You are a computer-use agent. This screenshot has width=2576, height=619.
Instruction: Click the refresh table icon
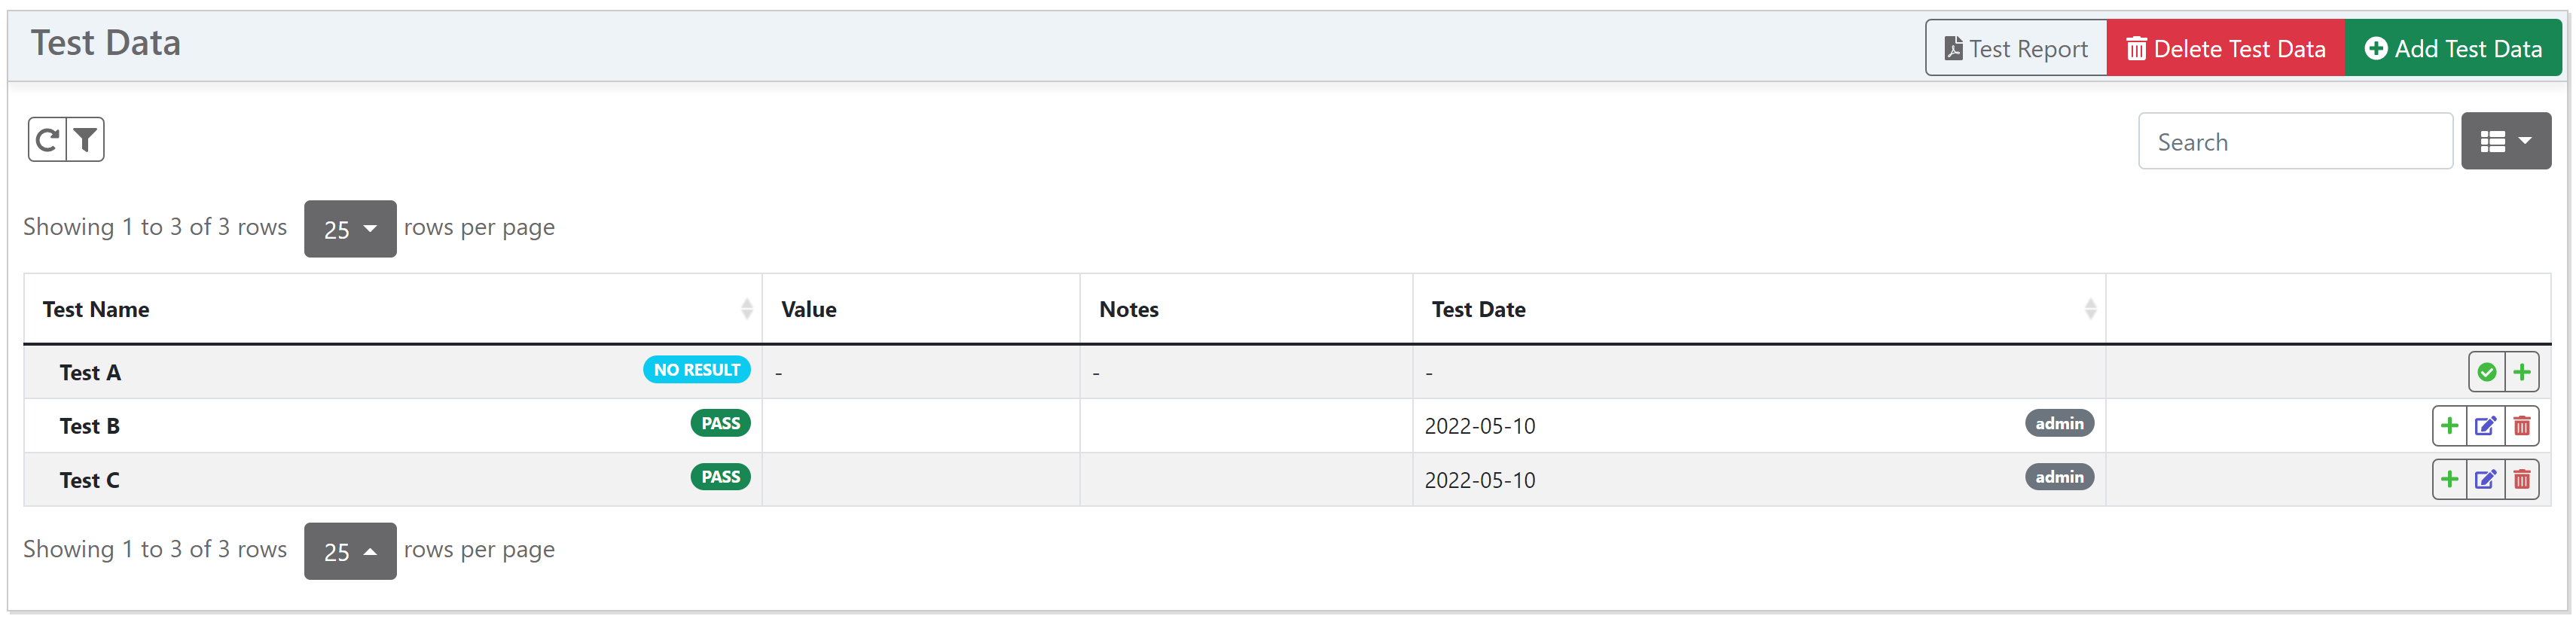[47, 140]
